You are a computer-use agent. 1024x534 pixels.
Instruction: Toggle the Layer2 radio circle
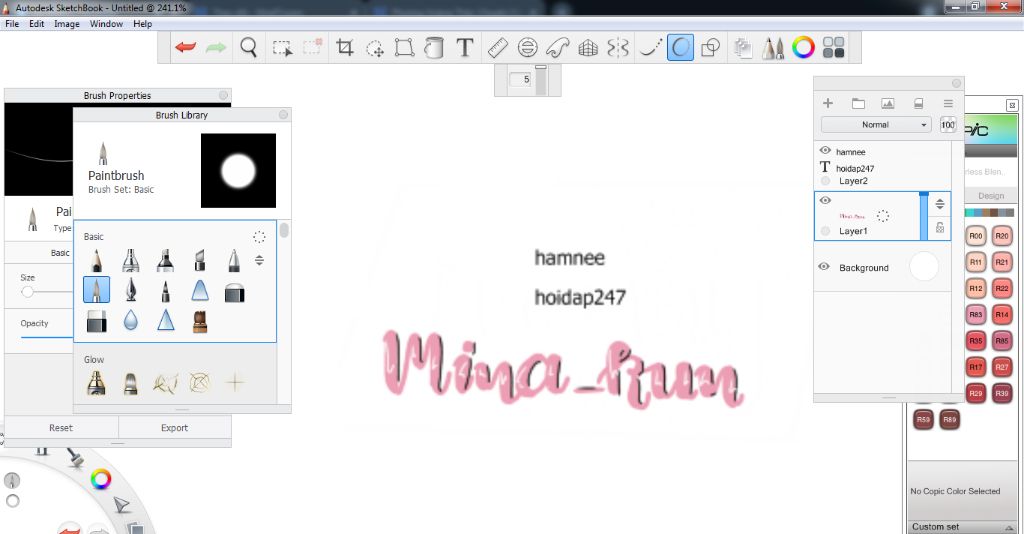825,181
